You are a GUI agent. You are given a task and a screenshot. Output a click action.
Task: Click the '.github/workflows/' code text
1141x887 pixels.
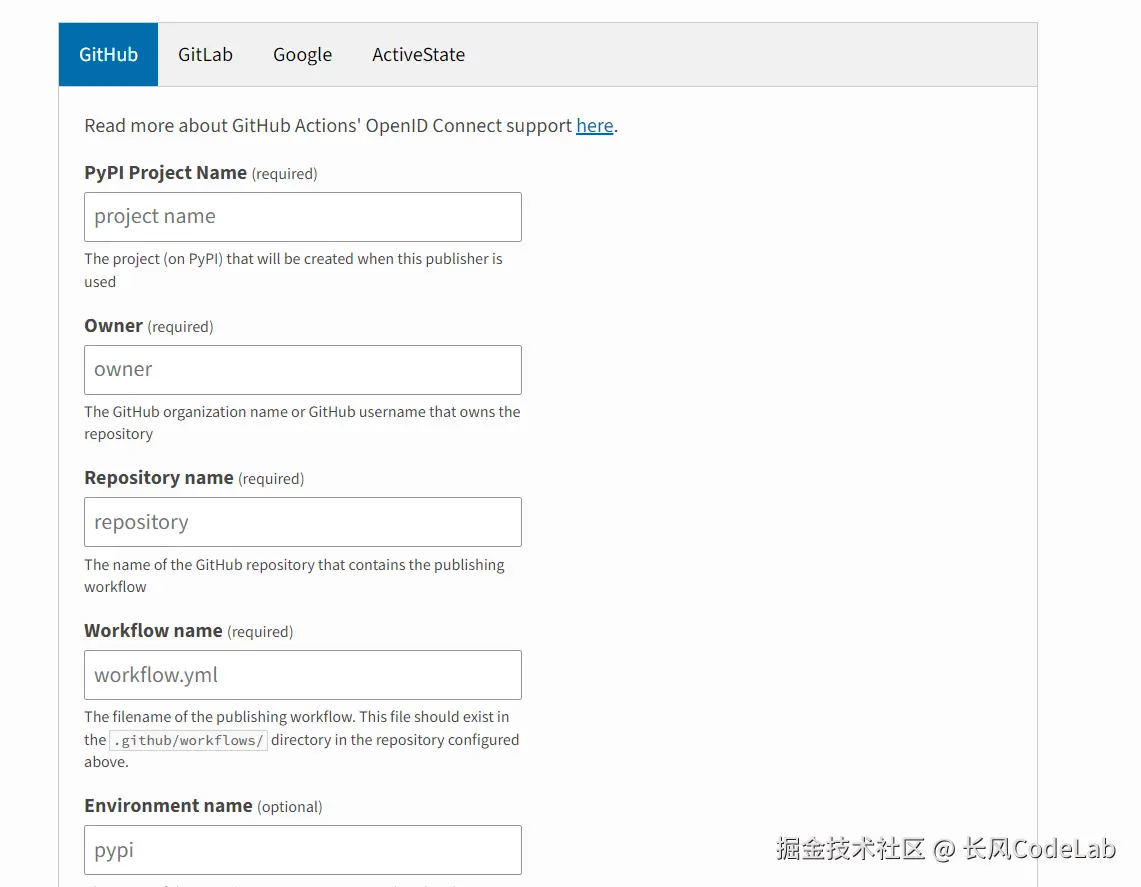pyautogui.click(x=188, y=741)
